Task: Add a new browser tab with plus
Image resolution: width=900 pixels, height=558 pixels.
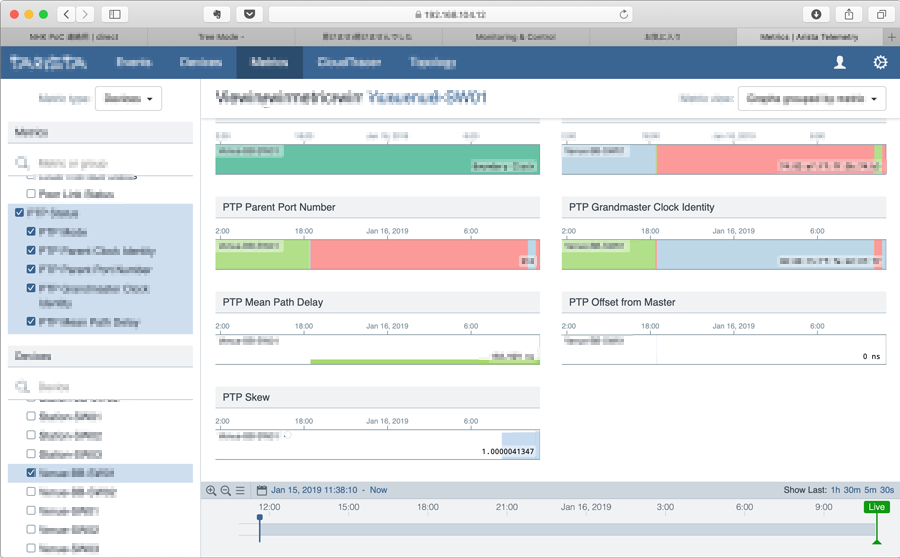Action: 891,37
